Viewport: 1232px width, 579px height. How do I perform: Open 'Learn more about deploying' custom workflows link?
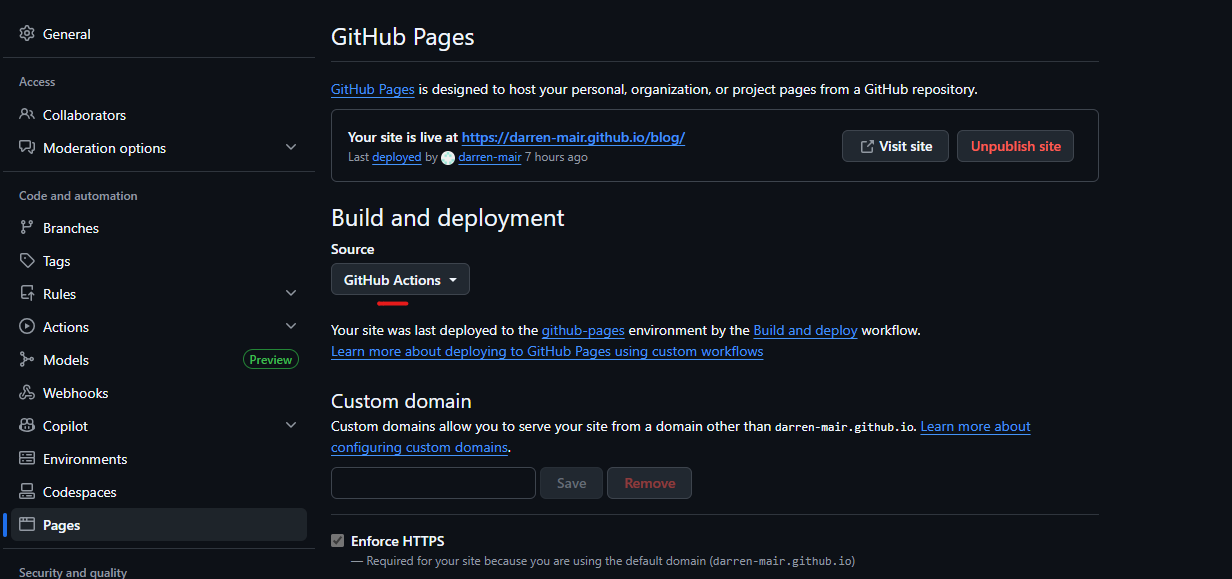click(547, 352)
